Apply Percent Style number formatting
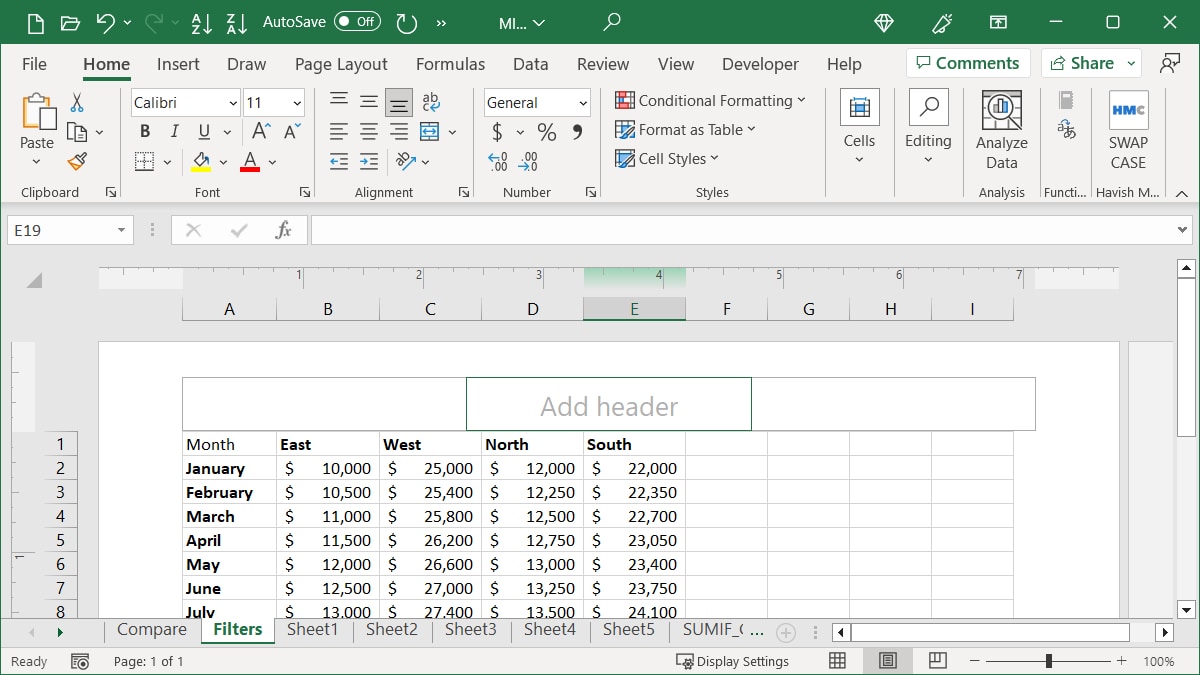The image size is (1200, 675). (545, 131)
